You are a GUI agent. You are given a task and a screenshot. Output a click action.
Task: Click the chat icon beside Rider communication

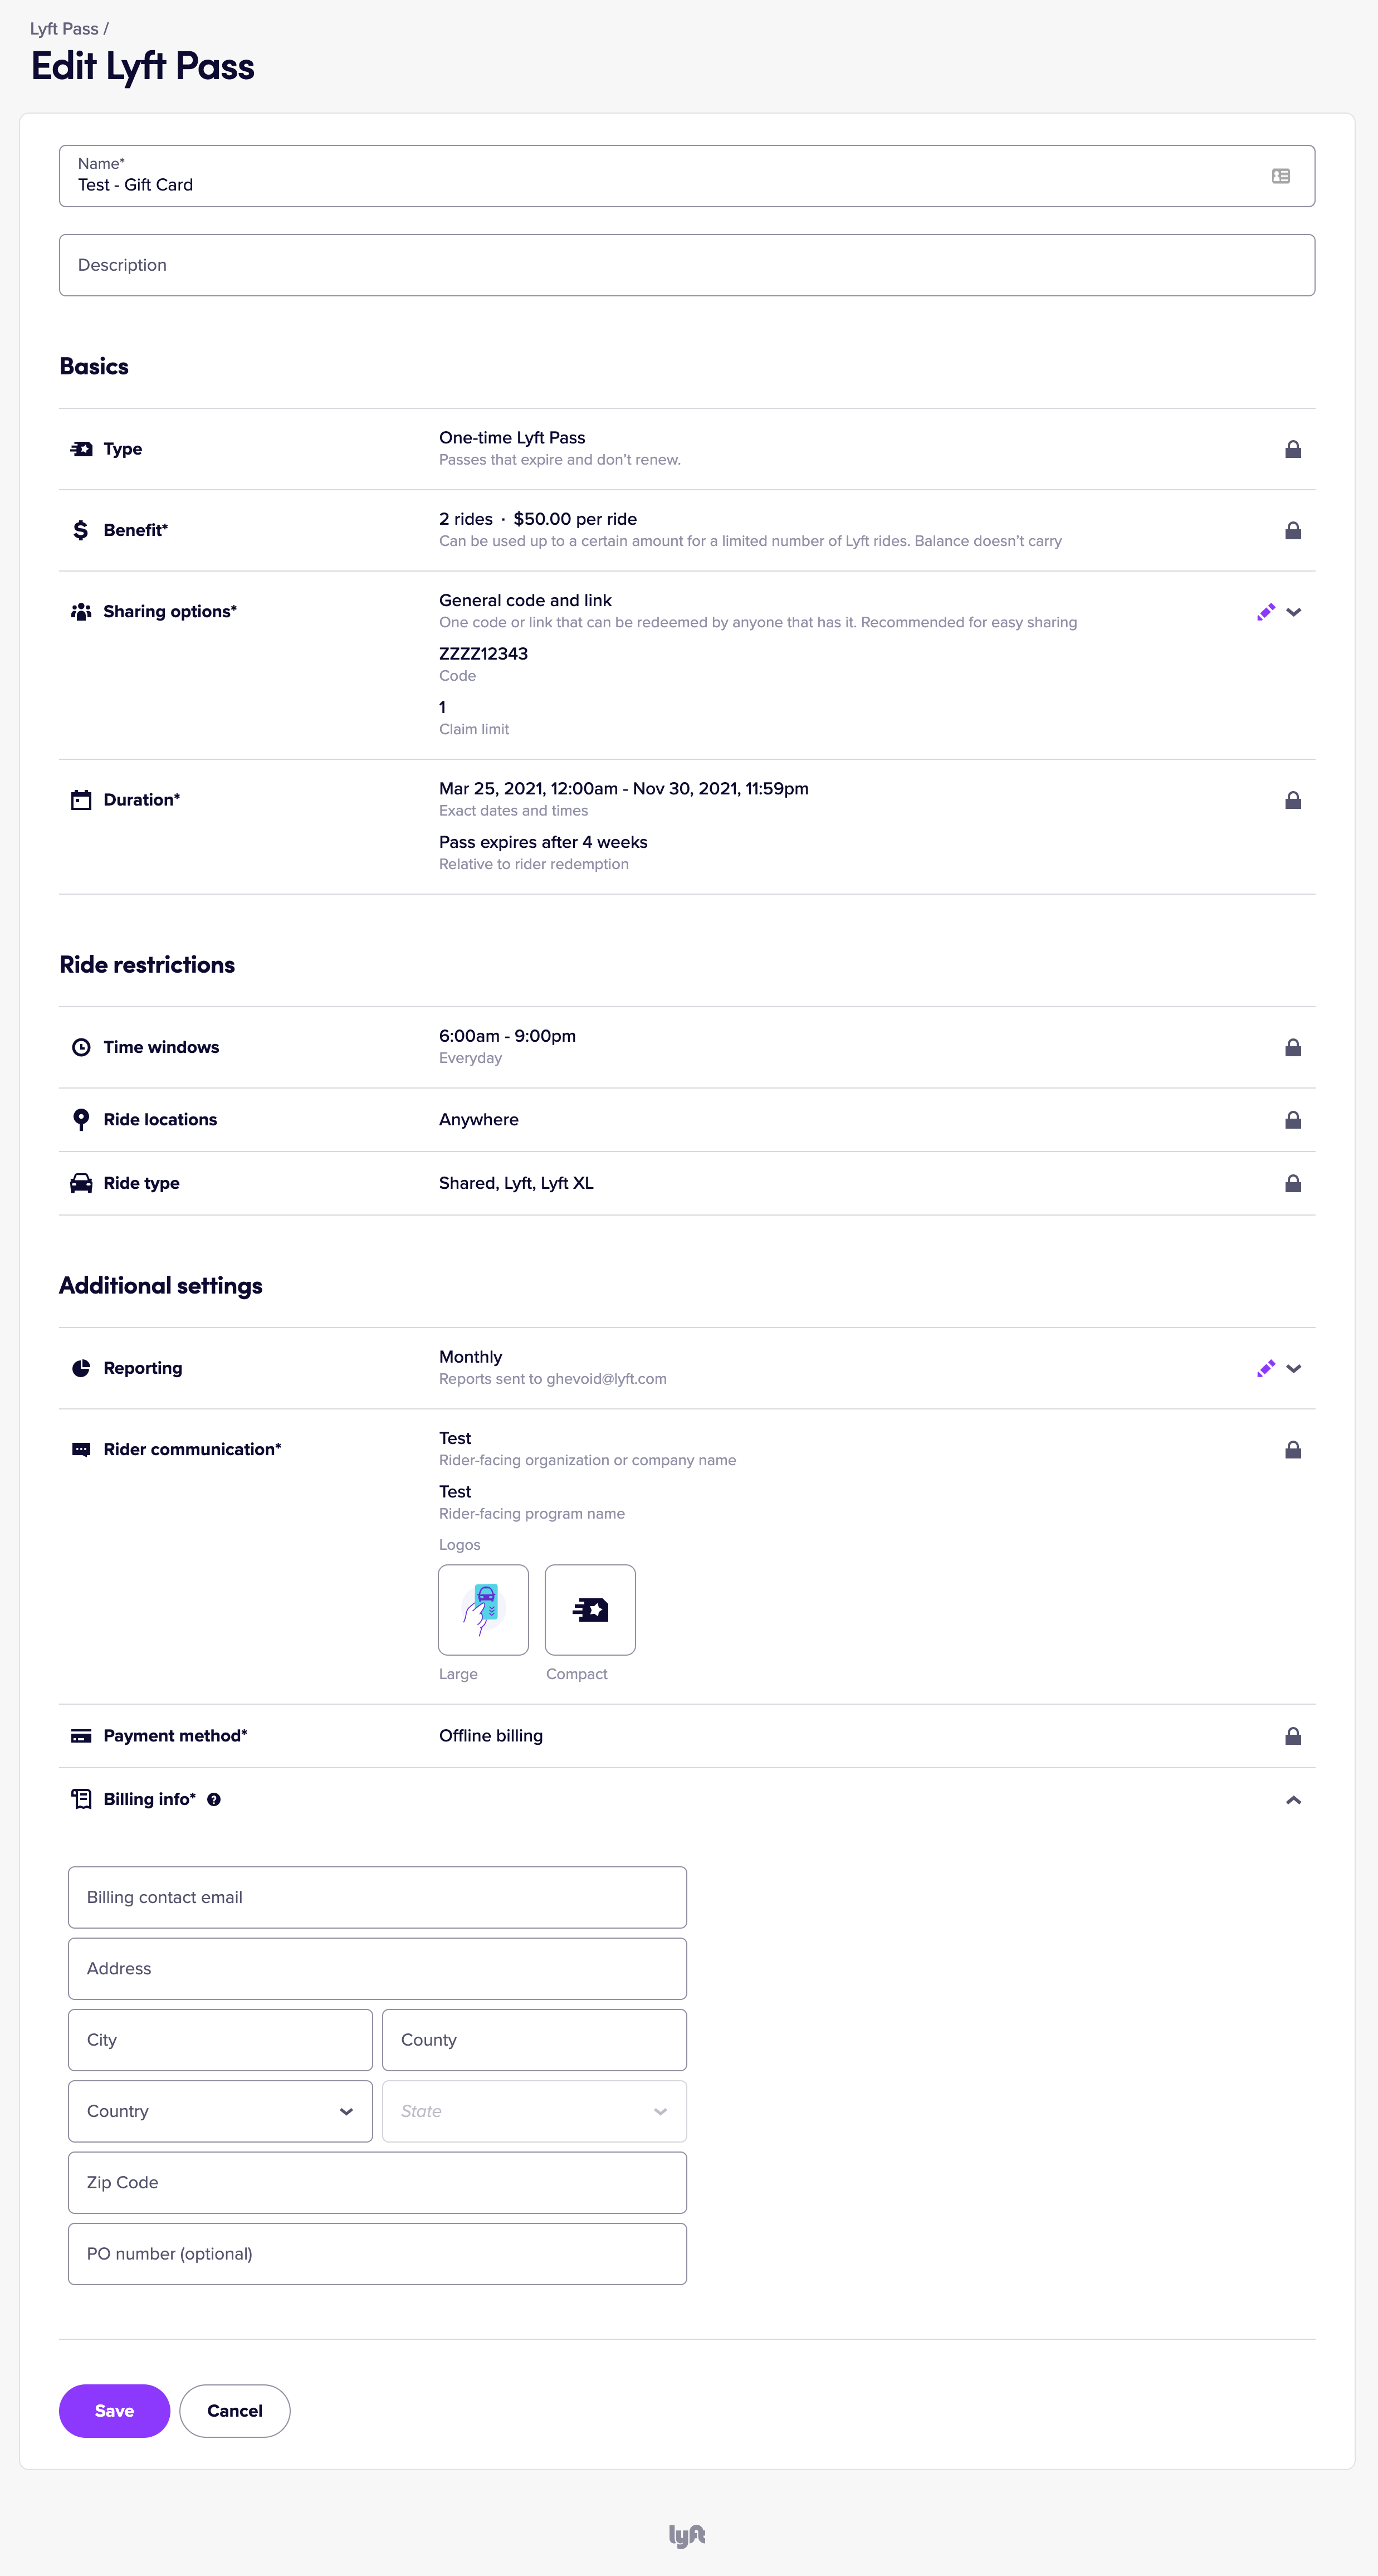click(x=81, y=1450)
